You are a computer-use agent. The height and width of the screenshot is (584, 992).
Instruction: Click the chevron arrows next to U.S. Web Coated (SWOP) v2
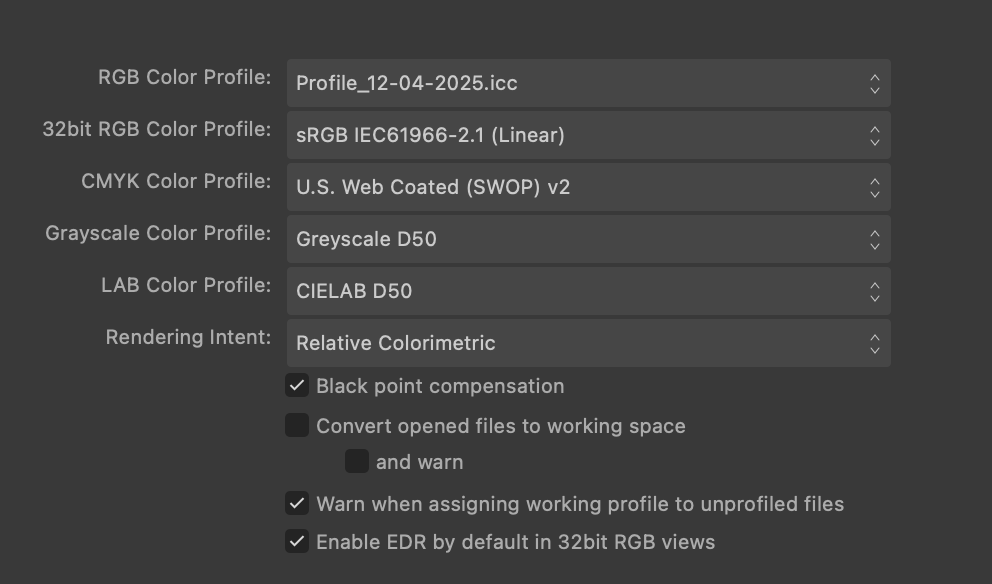click(x=874, y=187)
